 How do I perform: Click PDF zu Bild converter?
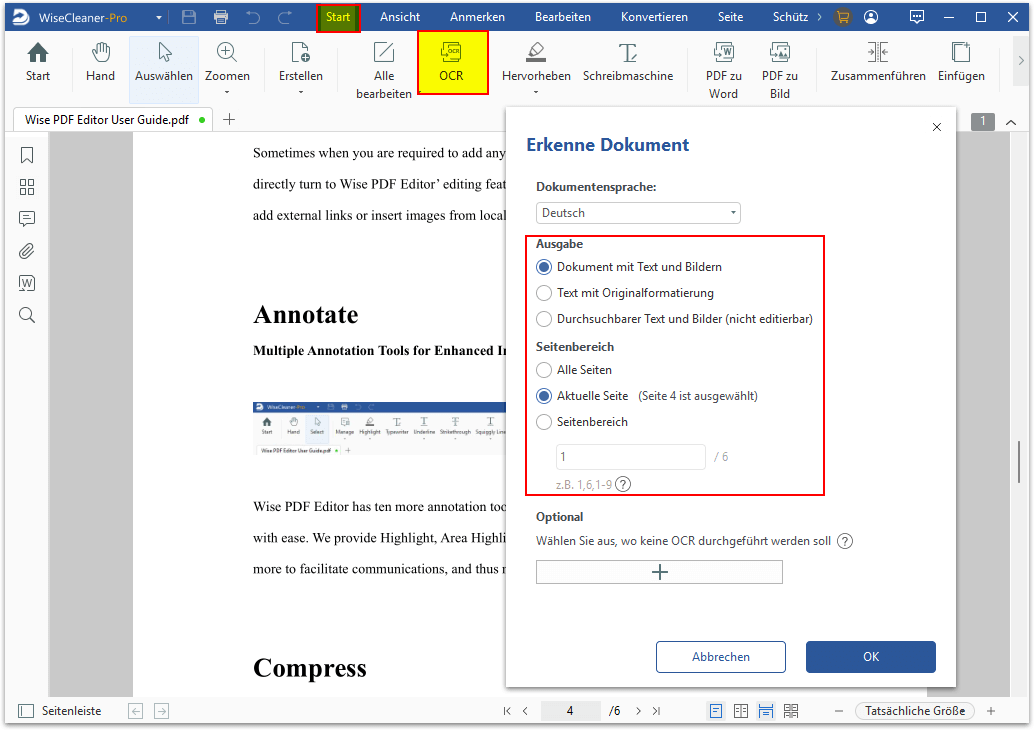point(779,70)
